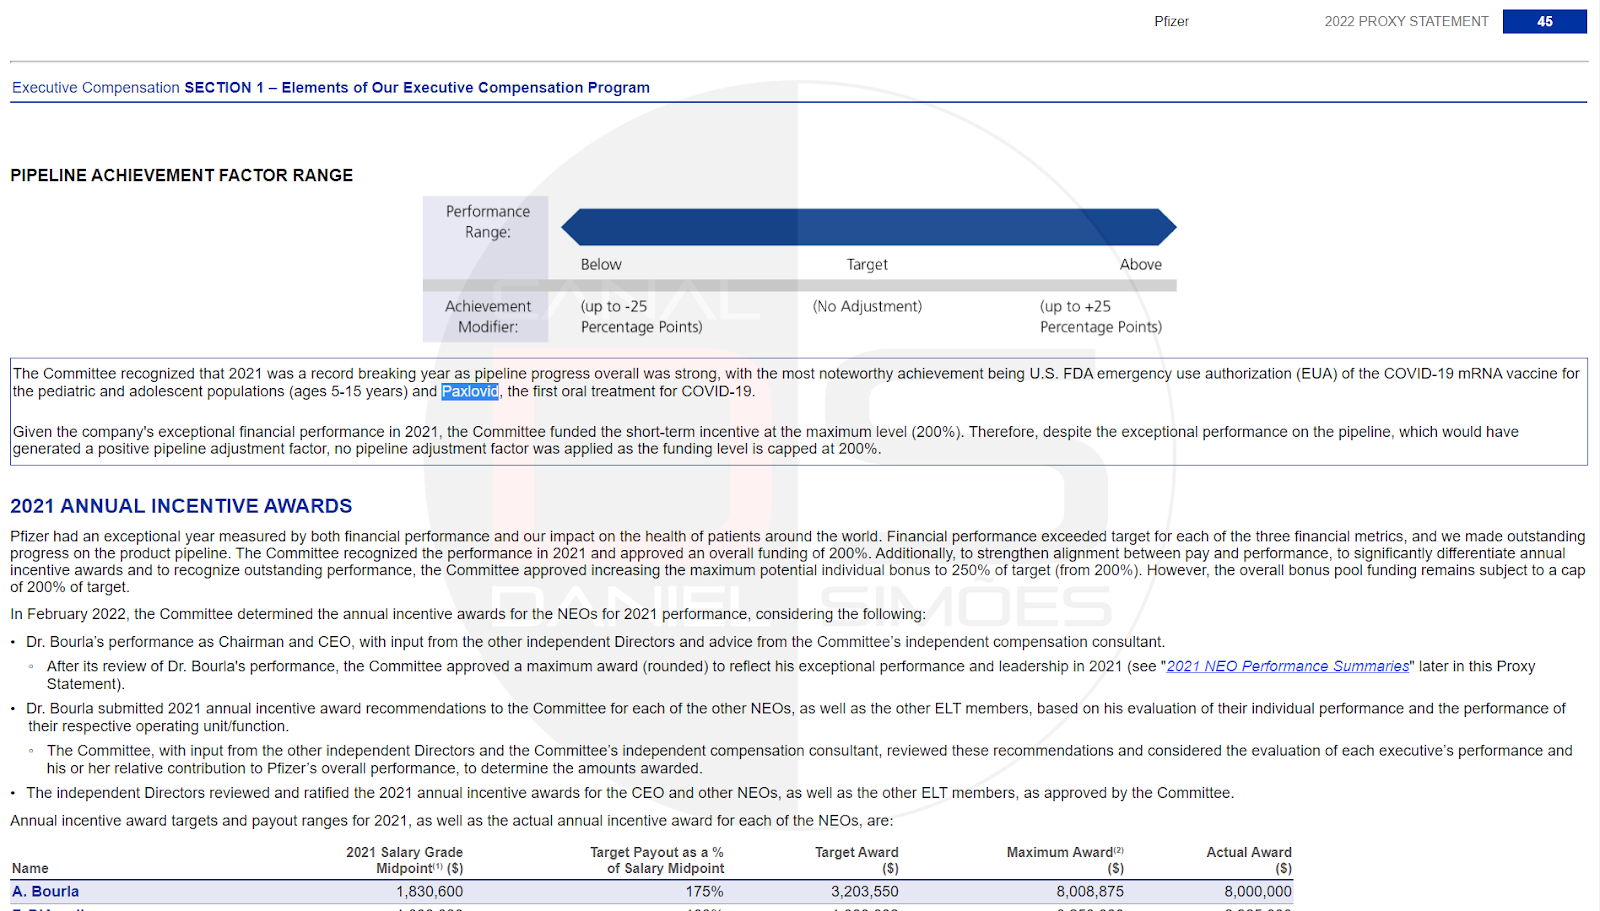The width and height of the screenshot is (1600, 911).
Task: Click 2021 Salary Grade Midpoint column header
Action: 405,860
